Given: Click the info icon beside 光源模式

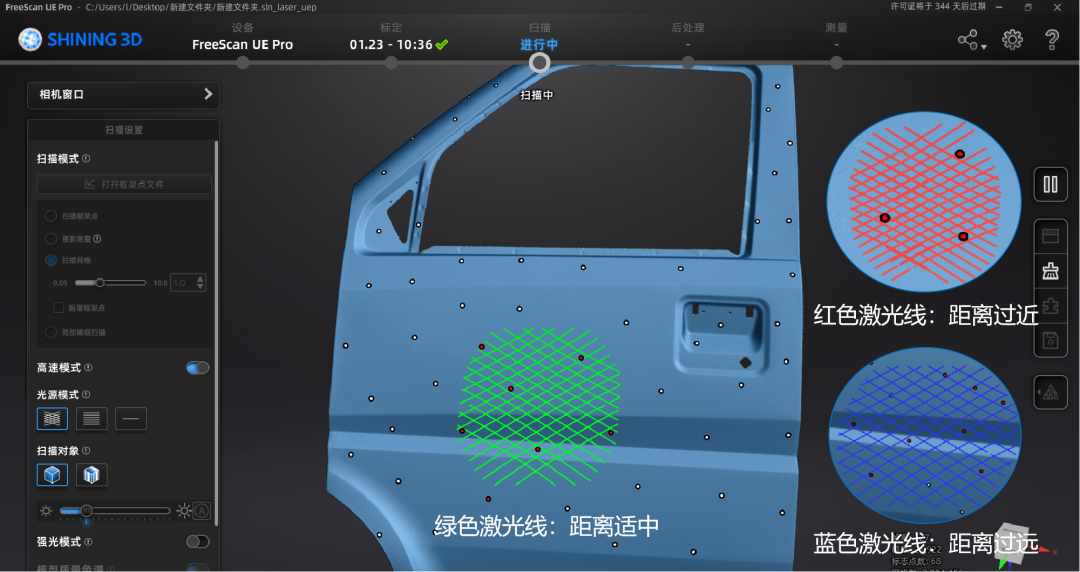Looking at the screenshot, I should point(86,394).
